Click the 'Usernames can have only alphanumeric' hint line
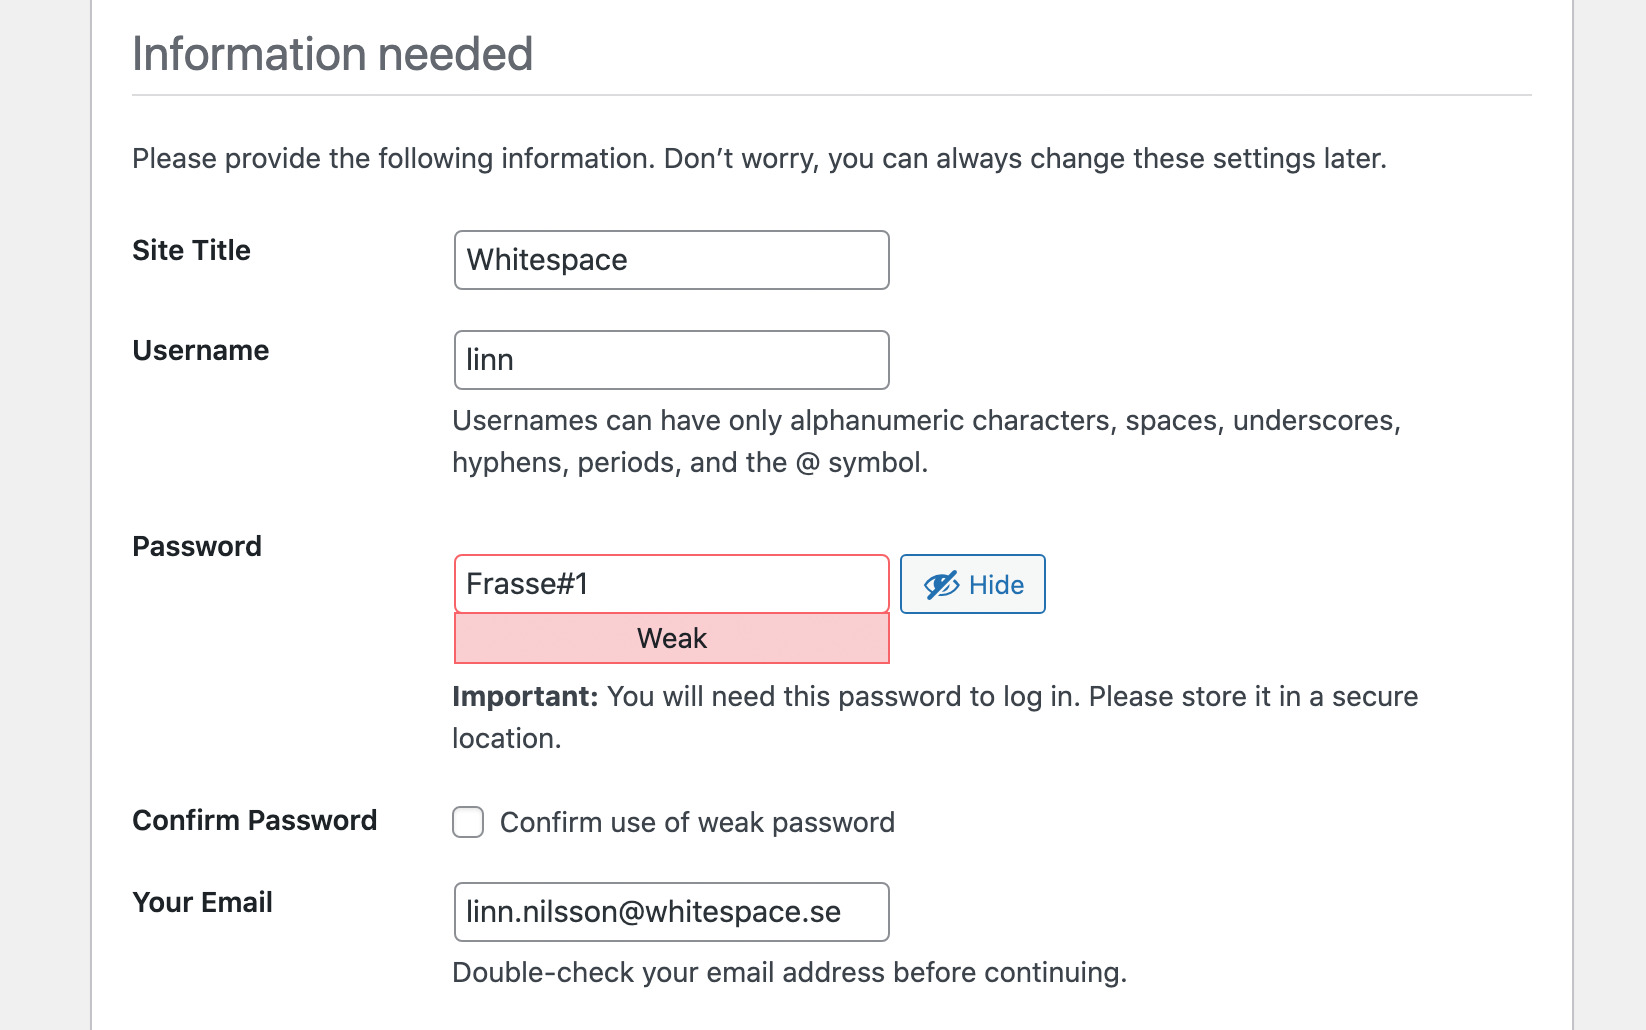1646x1030 pixels. 926,421
